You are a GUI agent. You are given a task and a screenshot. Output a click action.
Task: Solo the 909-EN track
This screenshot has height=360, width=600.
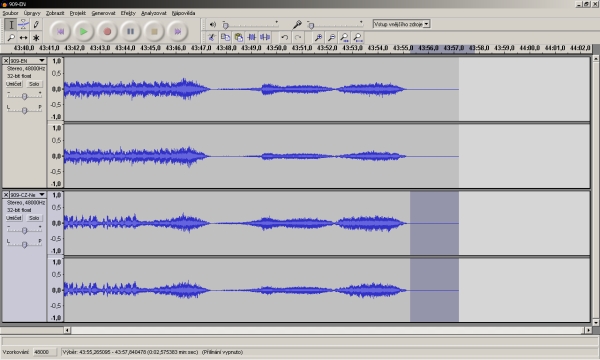[34, 84]
